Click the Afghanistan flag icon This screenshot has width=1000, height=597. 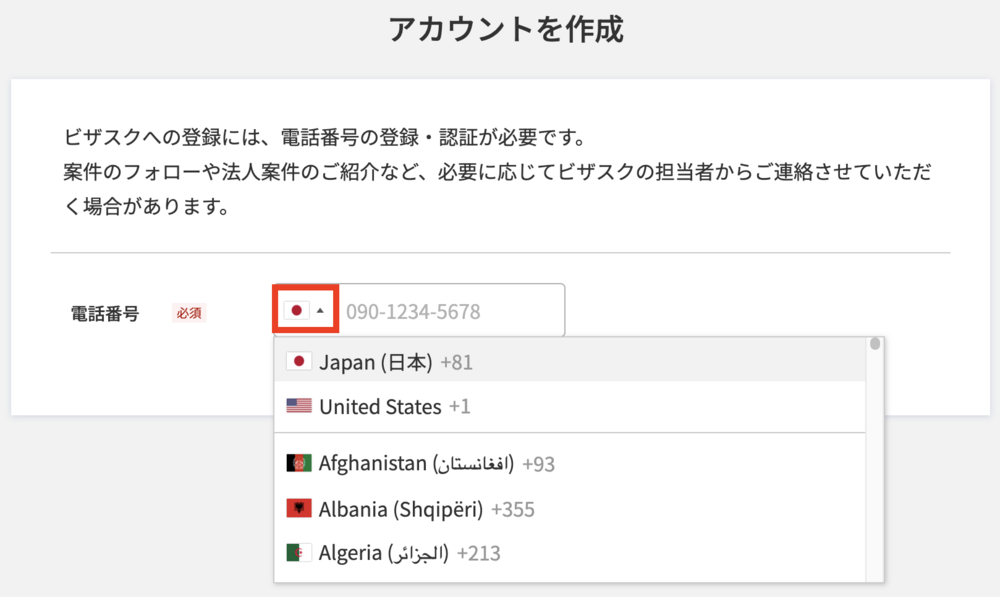pos(298,463)
